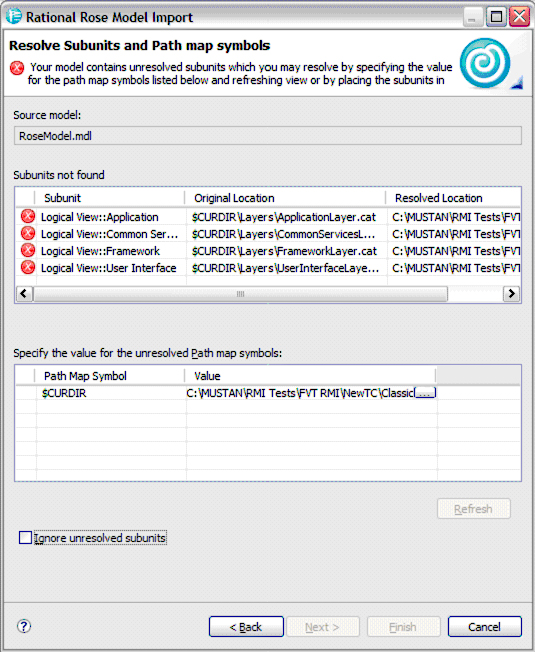Click error icon beside Logical View::Application
This screenshot has height=652, width=535.
[x=28, y=217]
